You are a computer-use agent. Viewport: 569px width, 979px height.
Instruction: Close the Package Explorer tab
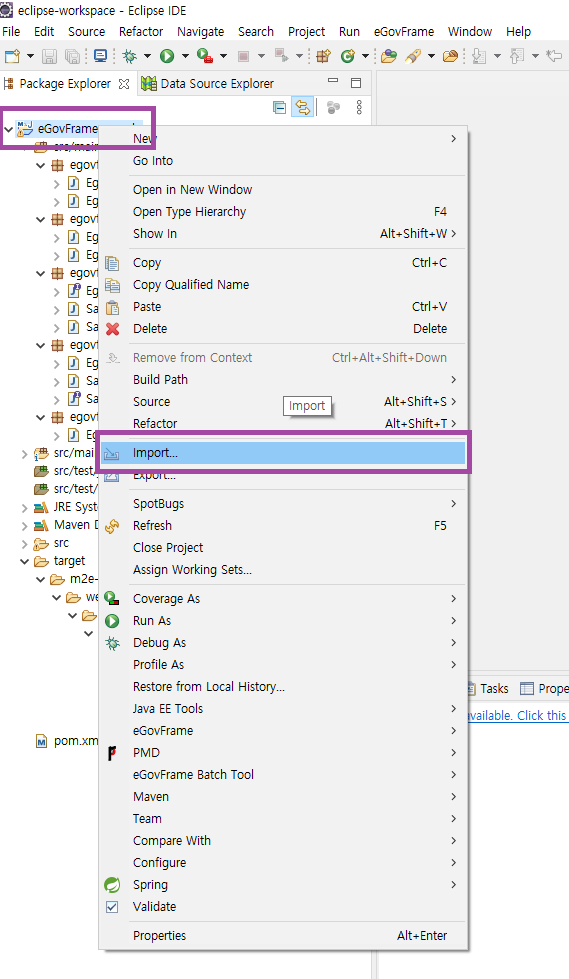(124, 84)
